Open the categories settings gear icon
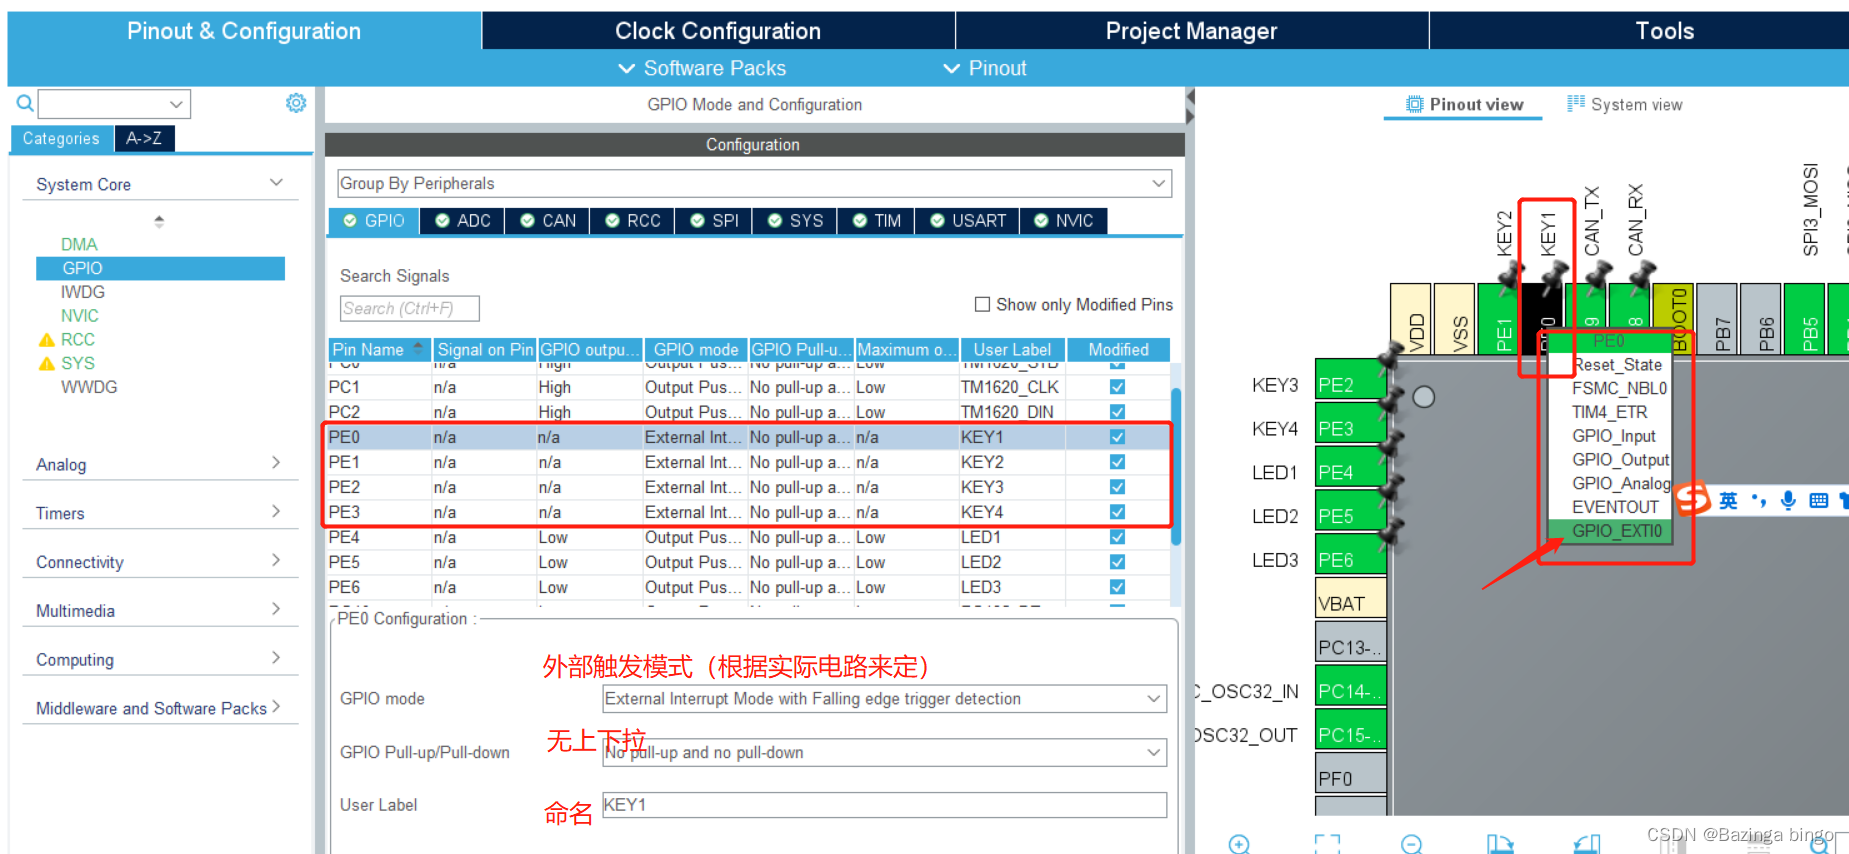The height and width of the screenshot is (854, 1849). [296, 103]
